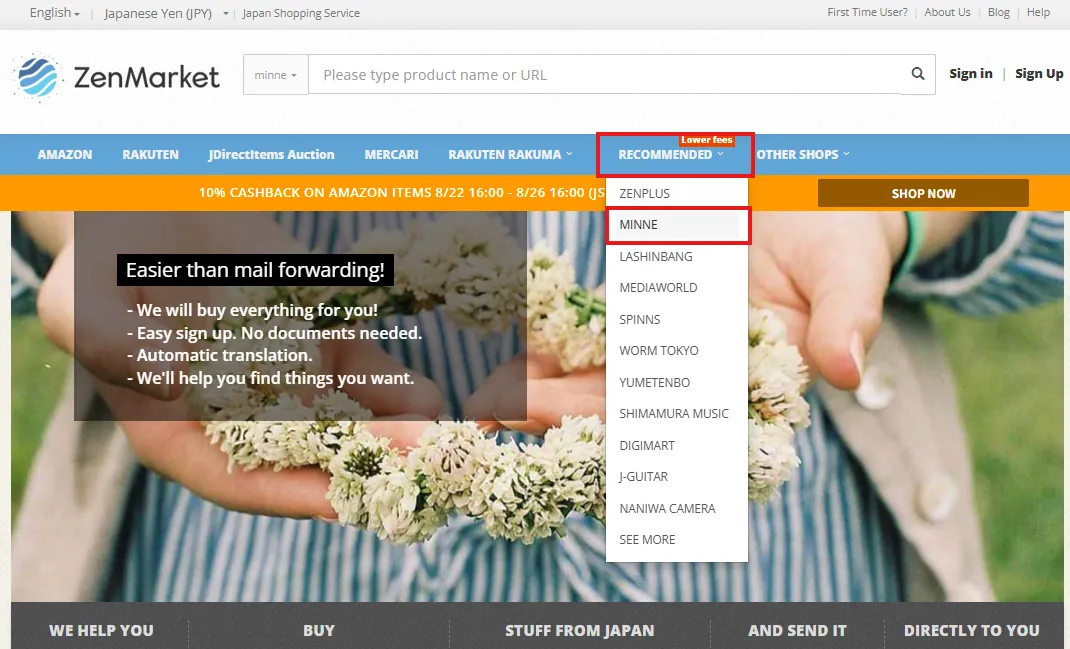Click the Japan Shopping Service link
Screen dimensions: 1070x649
301,13
